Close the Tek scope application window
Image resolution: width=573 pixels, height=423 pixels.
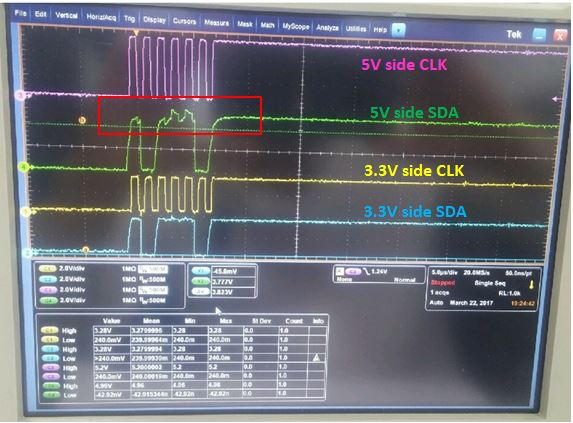(x=559, y=36)
